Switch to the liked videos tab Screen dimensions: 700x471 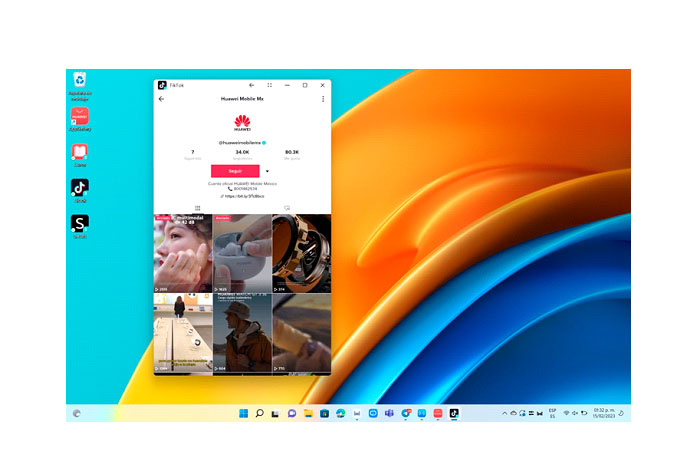(x=287, y=208)
